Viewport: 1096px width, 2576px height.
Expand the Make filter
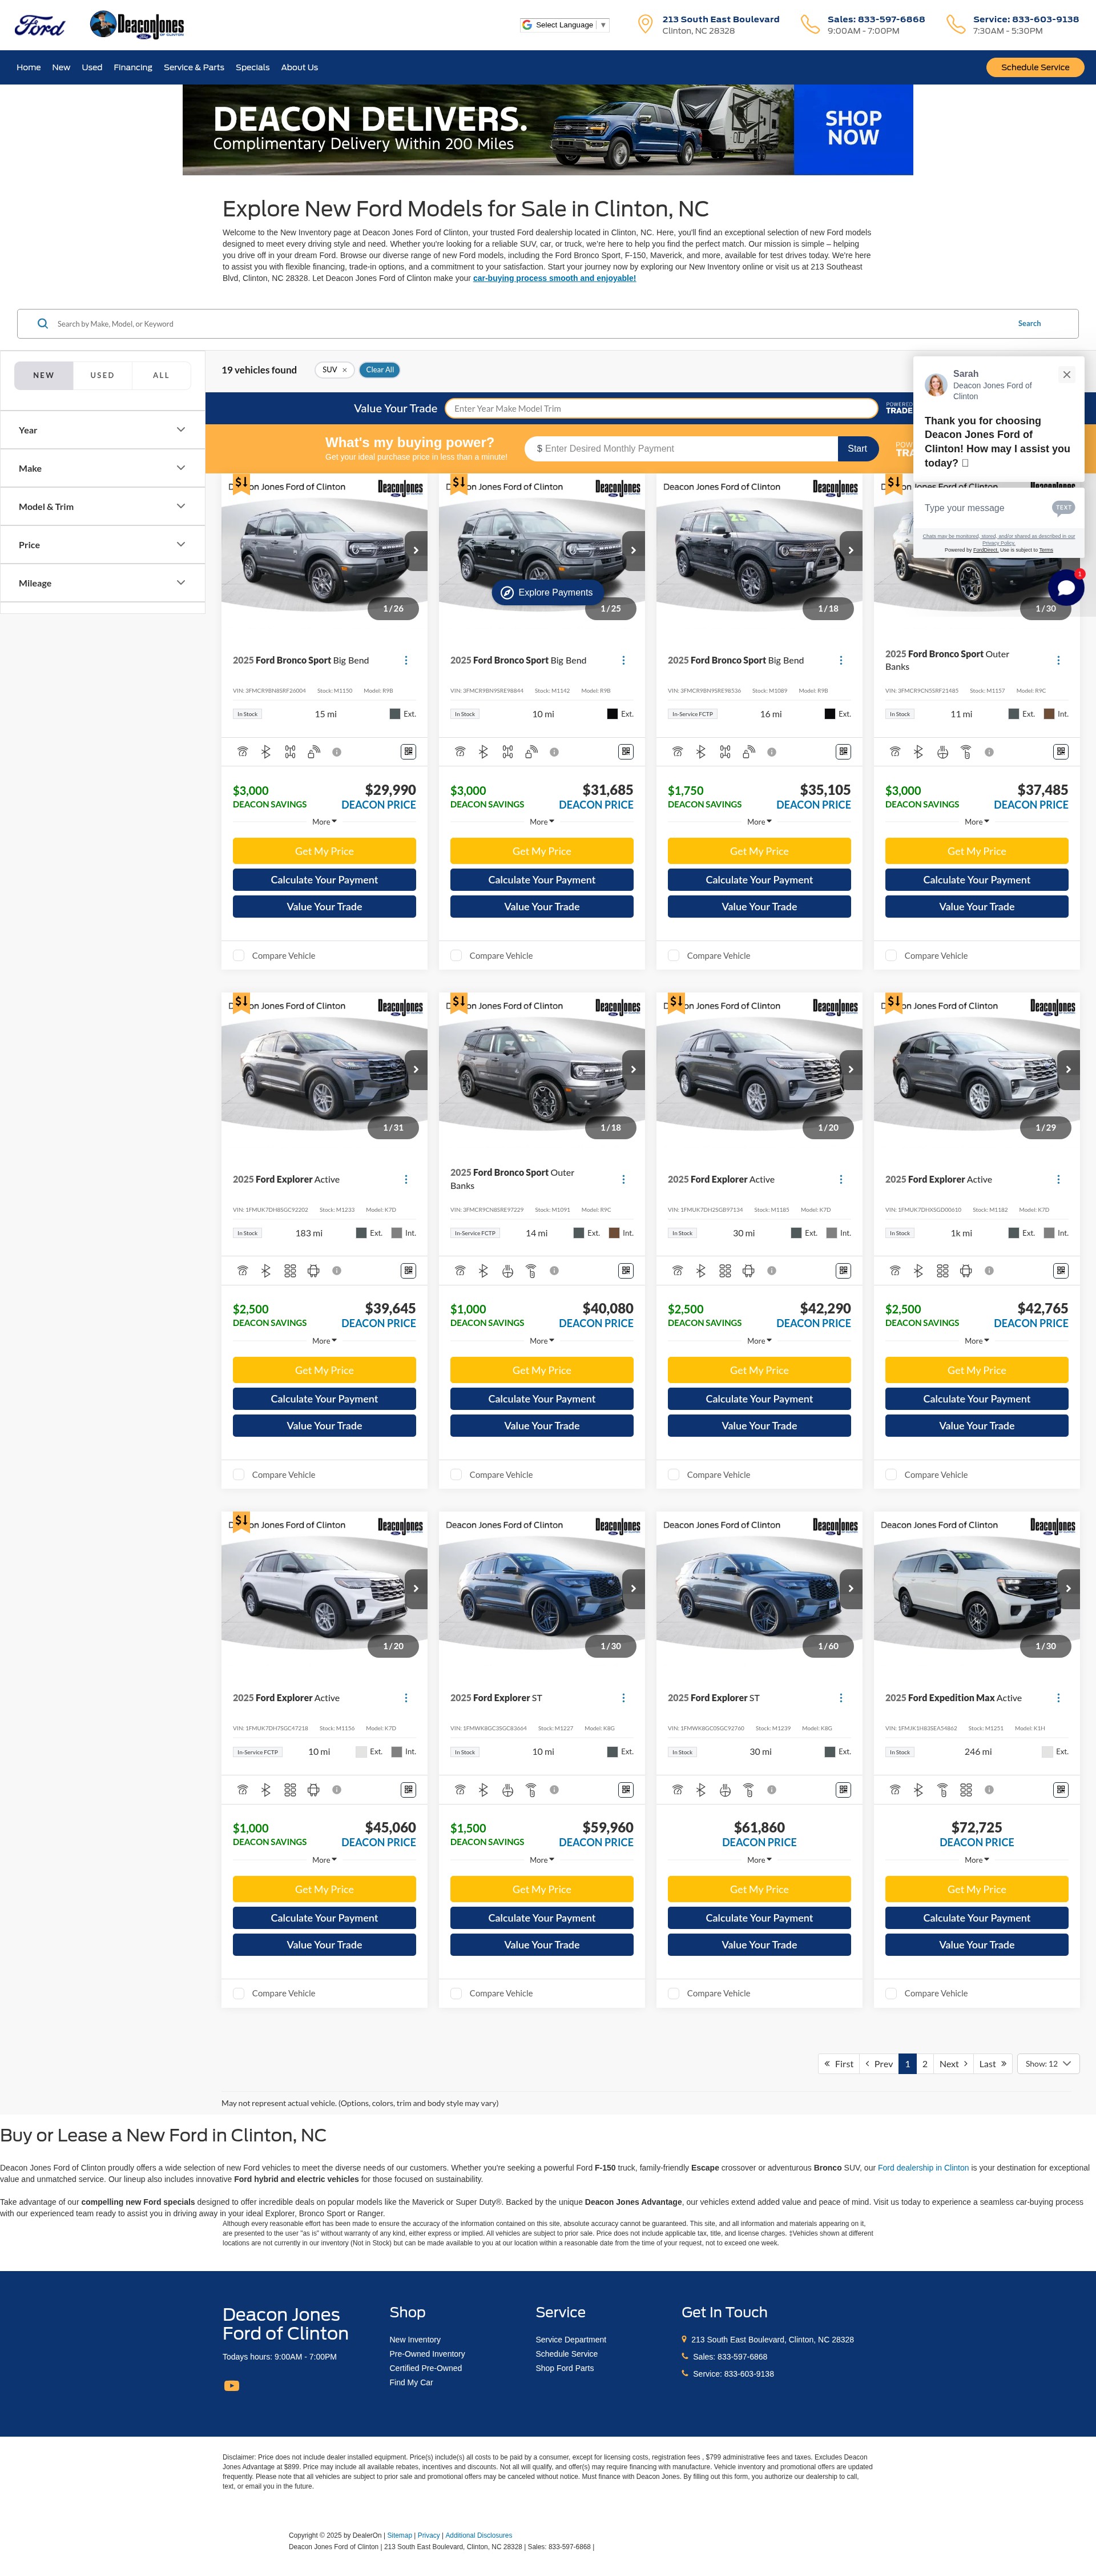pos(102,468)
